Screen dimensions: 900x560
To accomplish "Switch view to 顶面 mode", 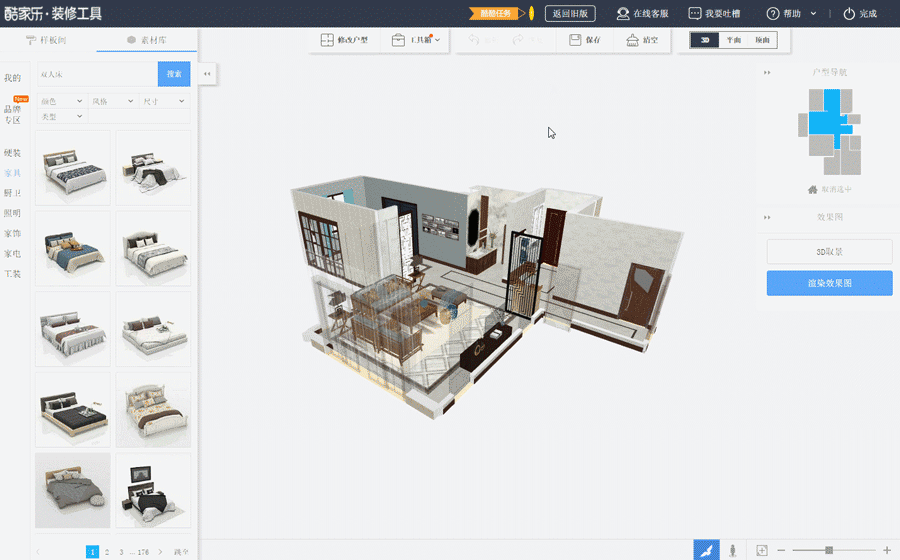I will [762, 40].
